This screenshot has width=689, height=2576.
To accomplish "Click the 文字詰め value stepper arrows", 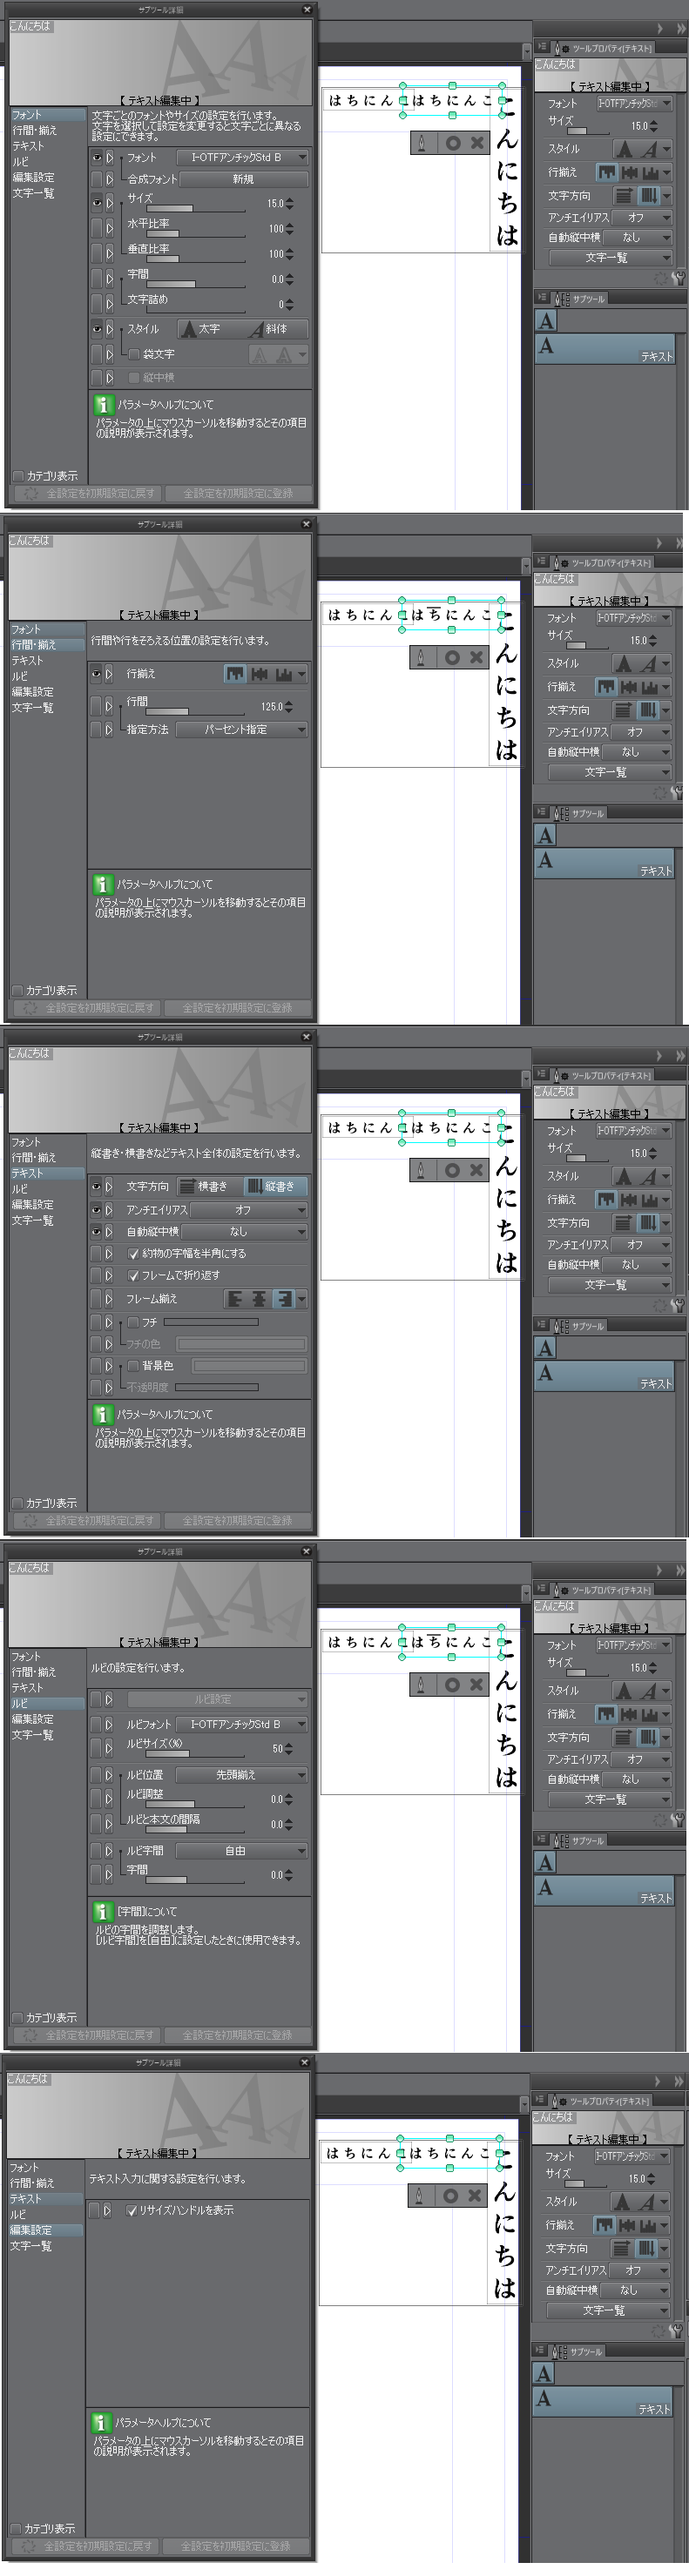I will pos(290,304).
